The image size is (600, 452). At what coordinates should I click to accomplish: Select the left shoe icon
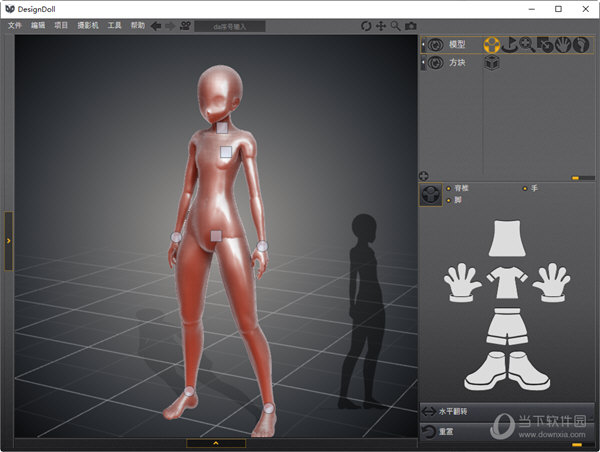coord(486,371)
